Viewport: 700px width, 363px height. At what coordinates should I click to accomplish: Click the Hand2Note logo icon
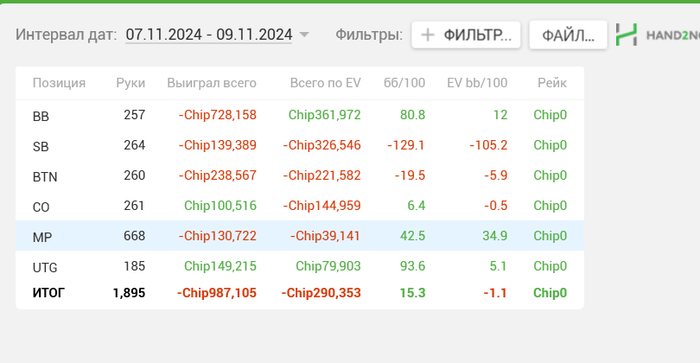click(626, 35)
